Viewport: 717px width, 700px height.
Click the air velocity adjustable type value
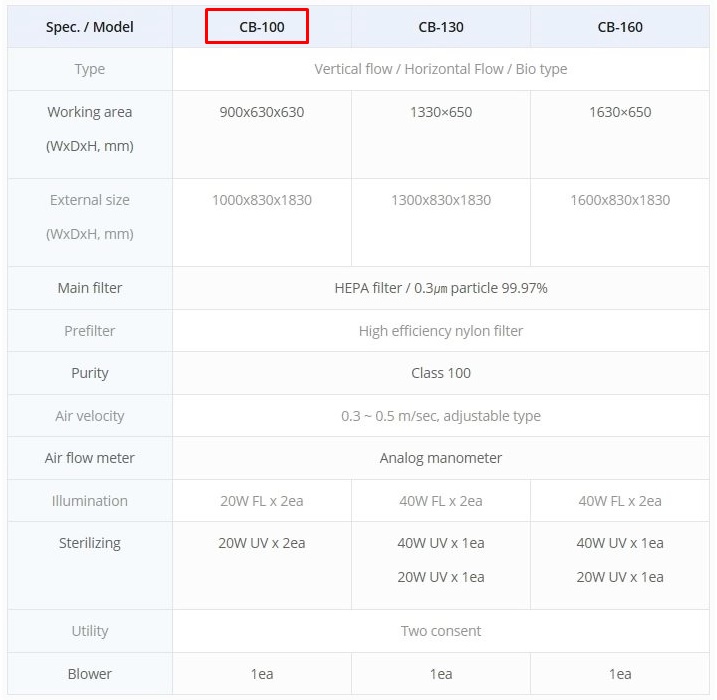[440, 416]
